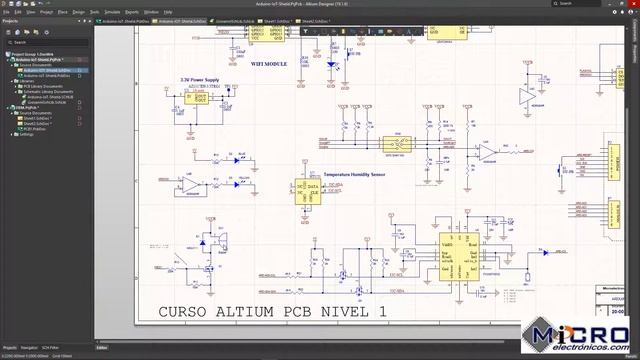The image size is (640, 360).
Task: Click the settings gear at top right
Action: 614,12
